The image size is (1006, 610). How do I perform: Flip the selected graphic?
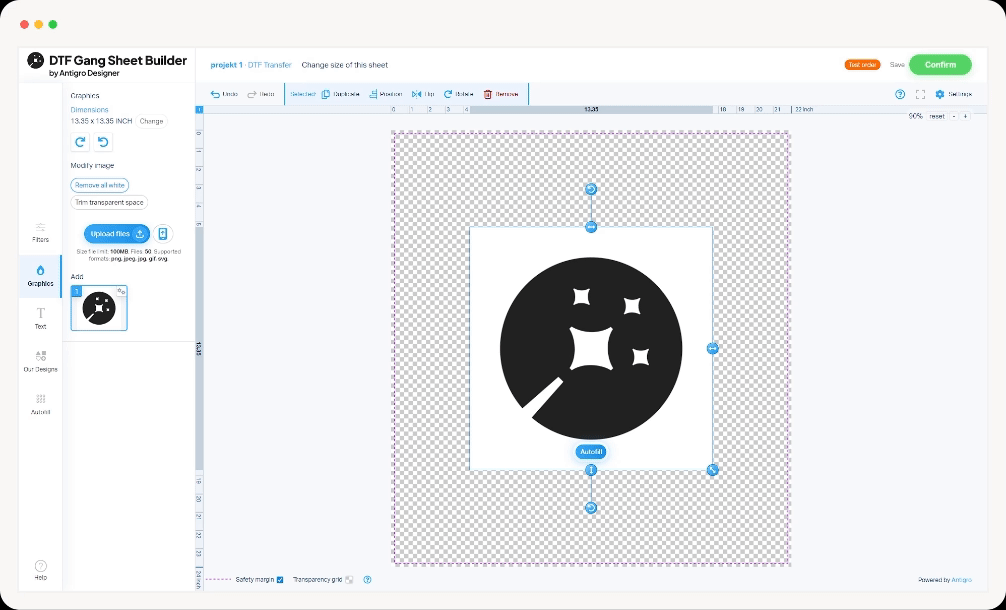point(427,93)
